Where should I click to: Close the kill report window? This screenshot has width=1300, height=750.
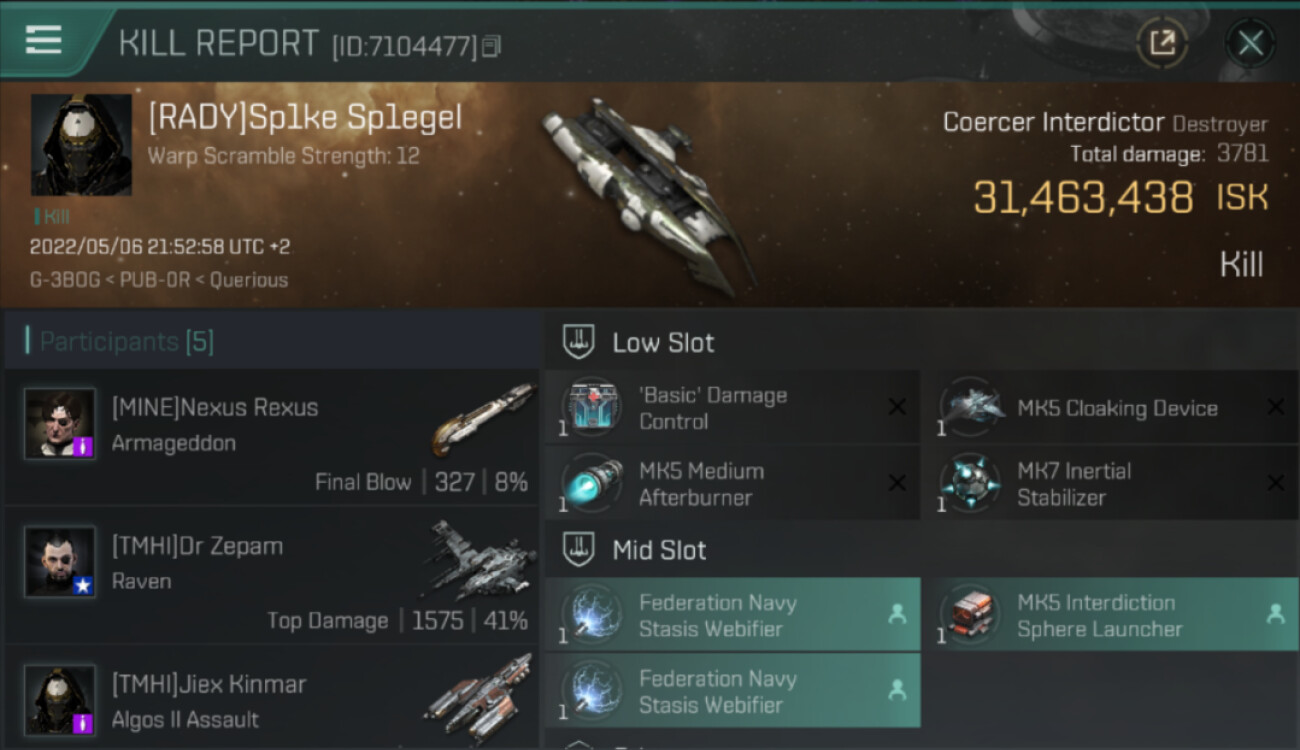click(1250, 43)
